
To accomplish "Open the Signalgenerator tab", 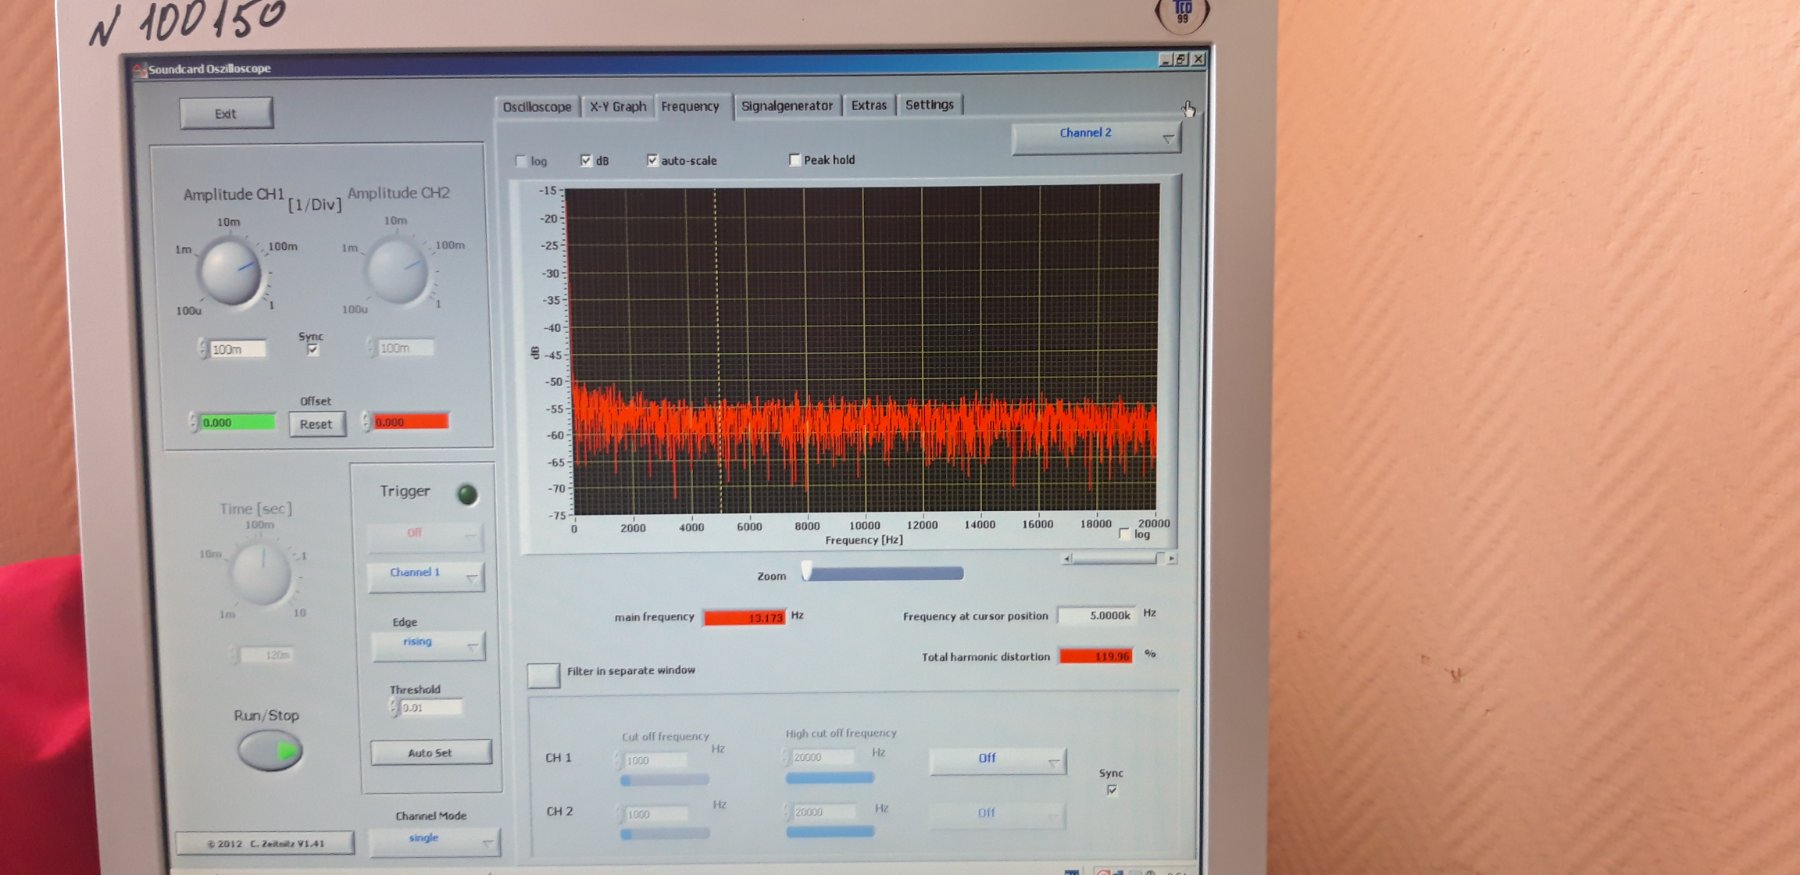I will [x=787, y=105].
